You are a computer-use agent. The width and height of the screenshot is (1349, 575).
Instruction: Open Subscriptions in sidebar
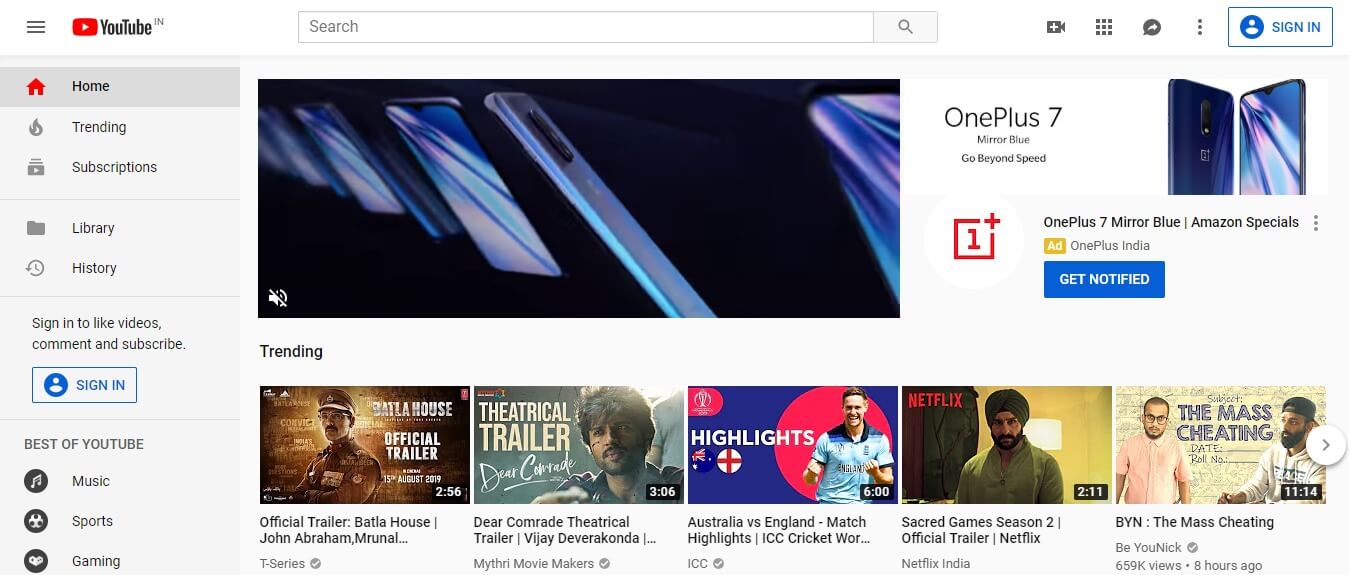[120, 167]
